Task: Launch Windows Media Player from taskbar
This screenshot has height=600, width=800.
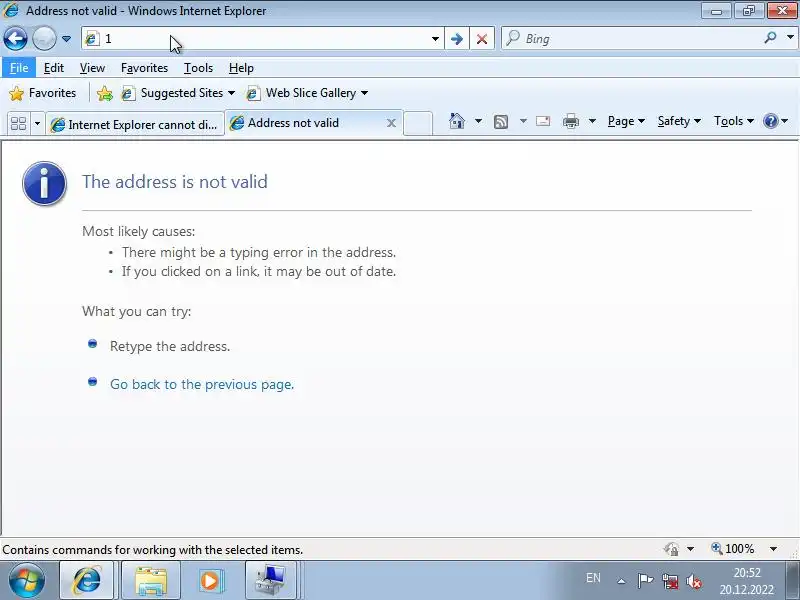Action: tap(210, 581)
